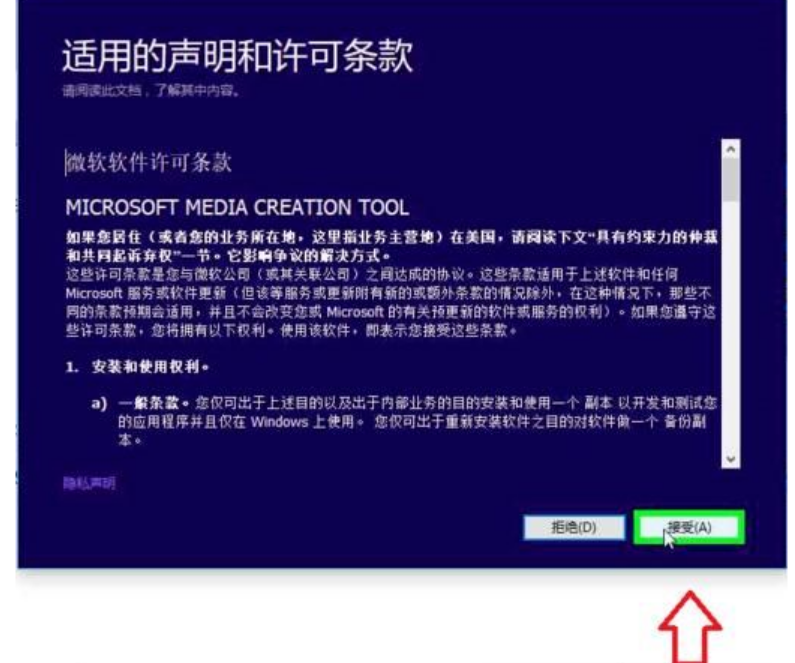This screenshot has height=663, width=795.
Task: Click the bold arbitration notice paragraph
Action: 390,241
